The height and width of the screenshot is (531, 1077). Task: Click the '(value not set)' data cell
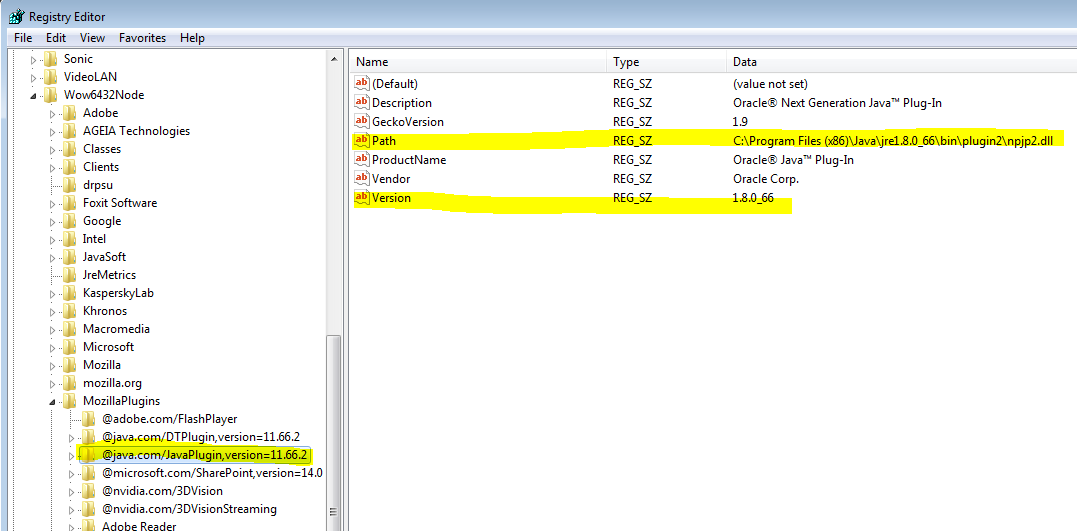tap(770, 83)
